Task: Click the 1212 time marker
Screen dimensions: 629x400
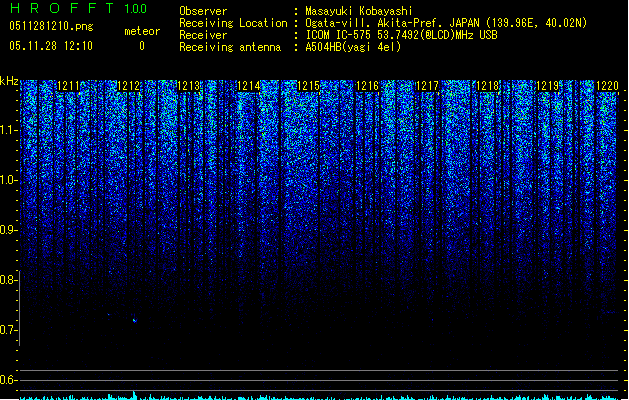Action: click(128, 86)
